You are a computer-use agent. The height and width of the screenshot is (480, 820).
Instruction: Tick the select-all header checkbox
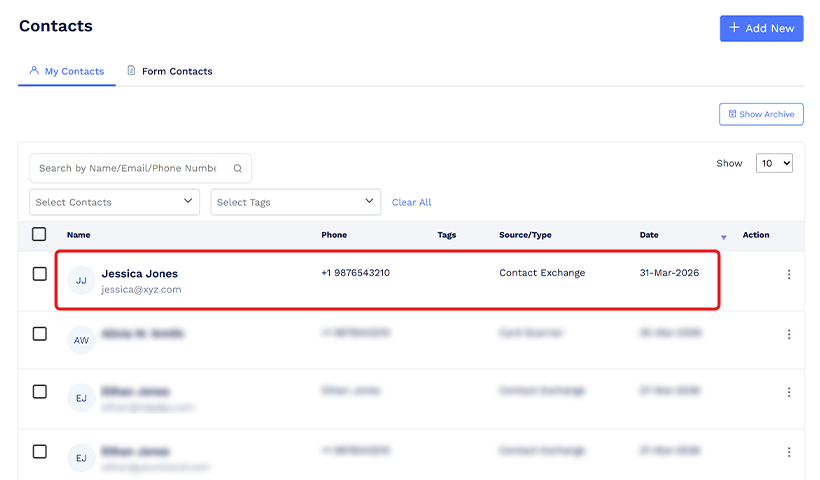pos(39,234)
